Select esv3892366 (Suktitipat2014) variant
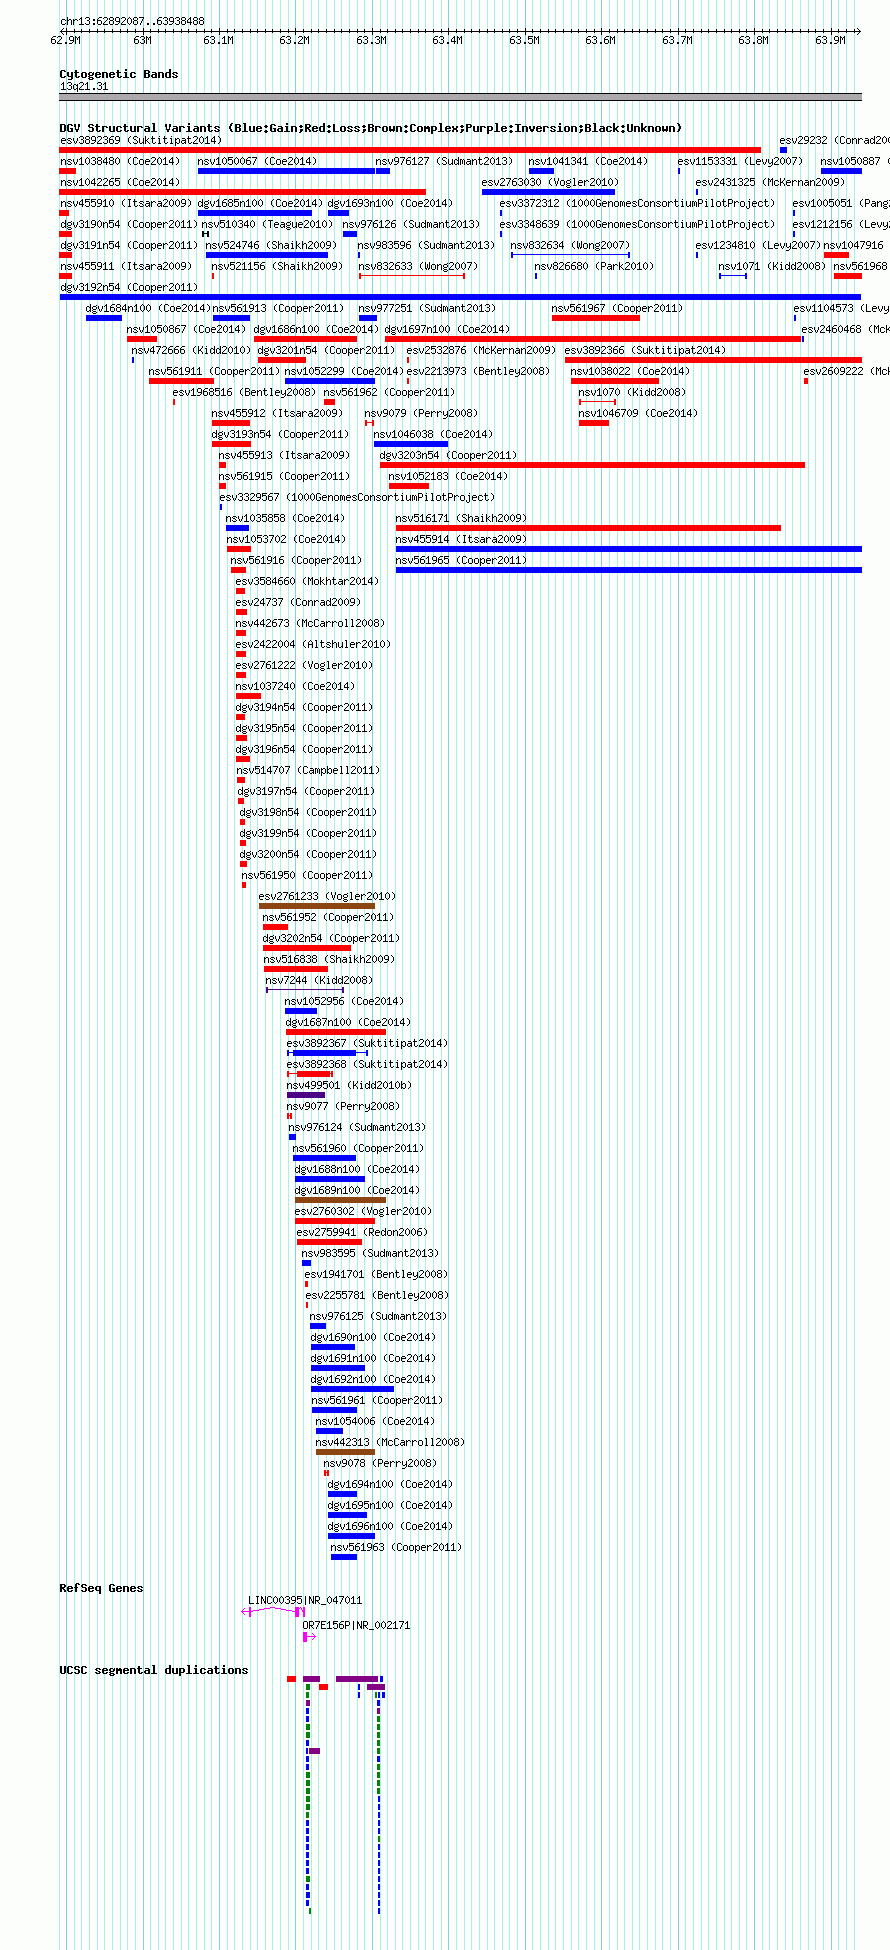Viewport: 890px width, 1950px height. coord(713,360)
